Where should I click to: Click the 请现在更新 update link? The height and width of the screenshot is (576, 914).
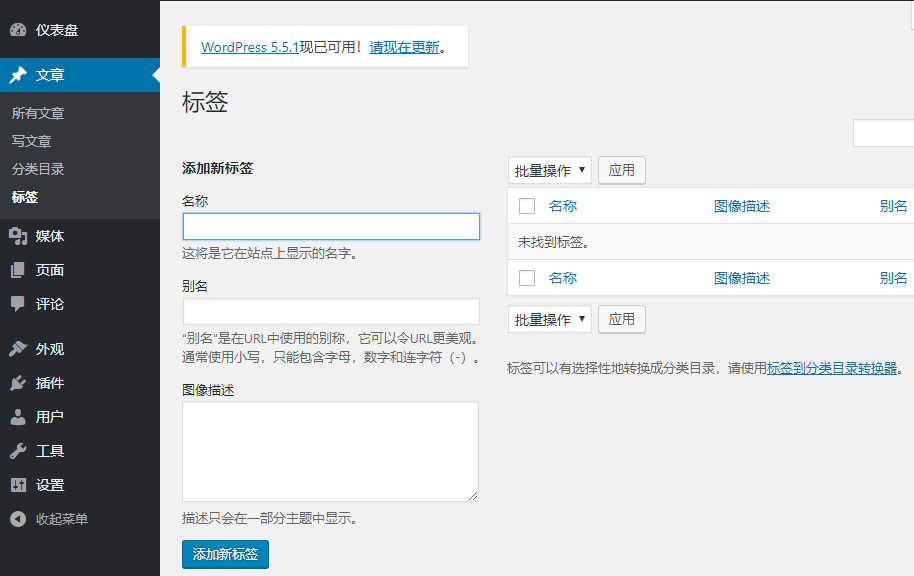[404, 47]
